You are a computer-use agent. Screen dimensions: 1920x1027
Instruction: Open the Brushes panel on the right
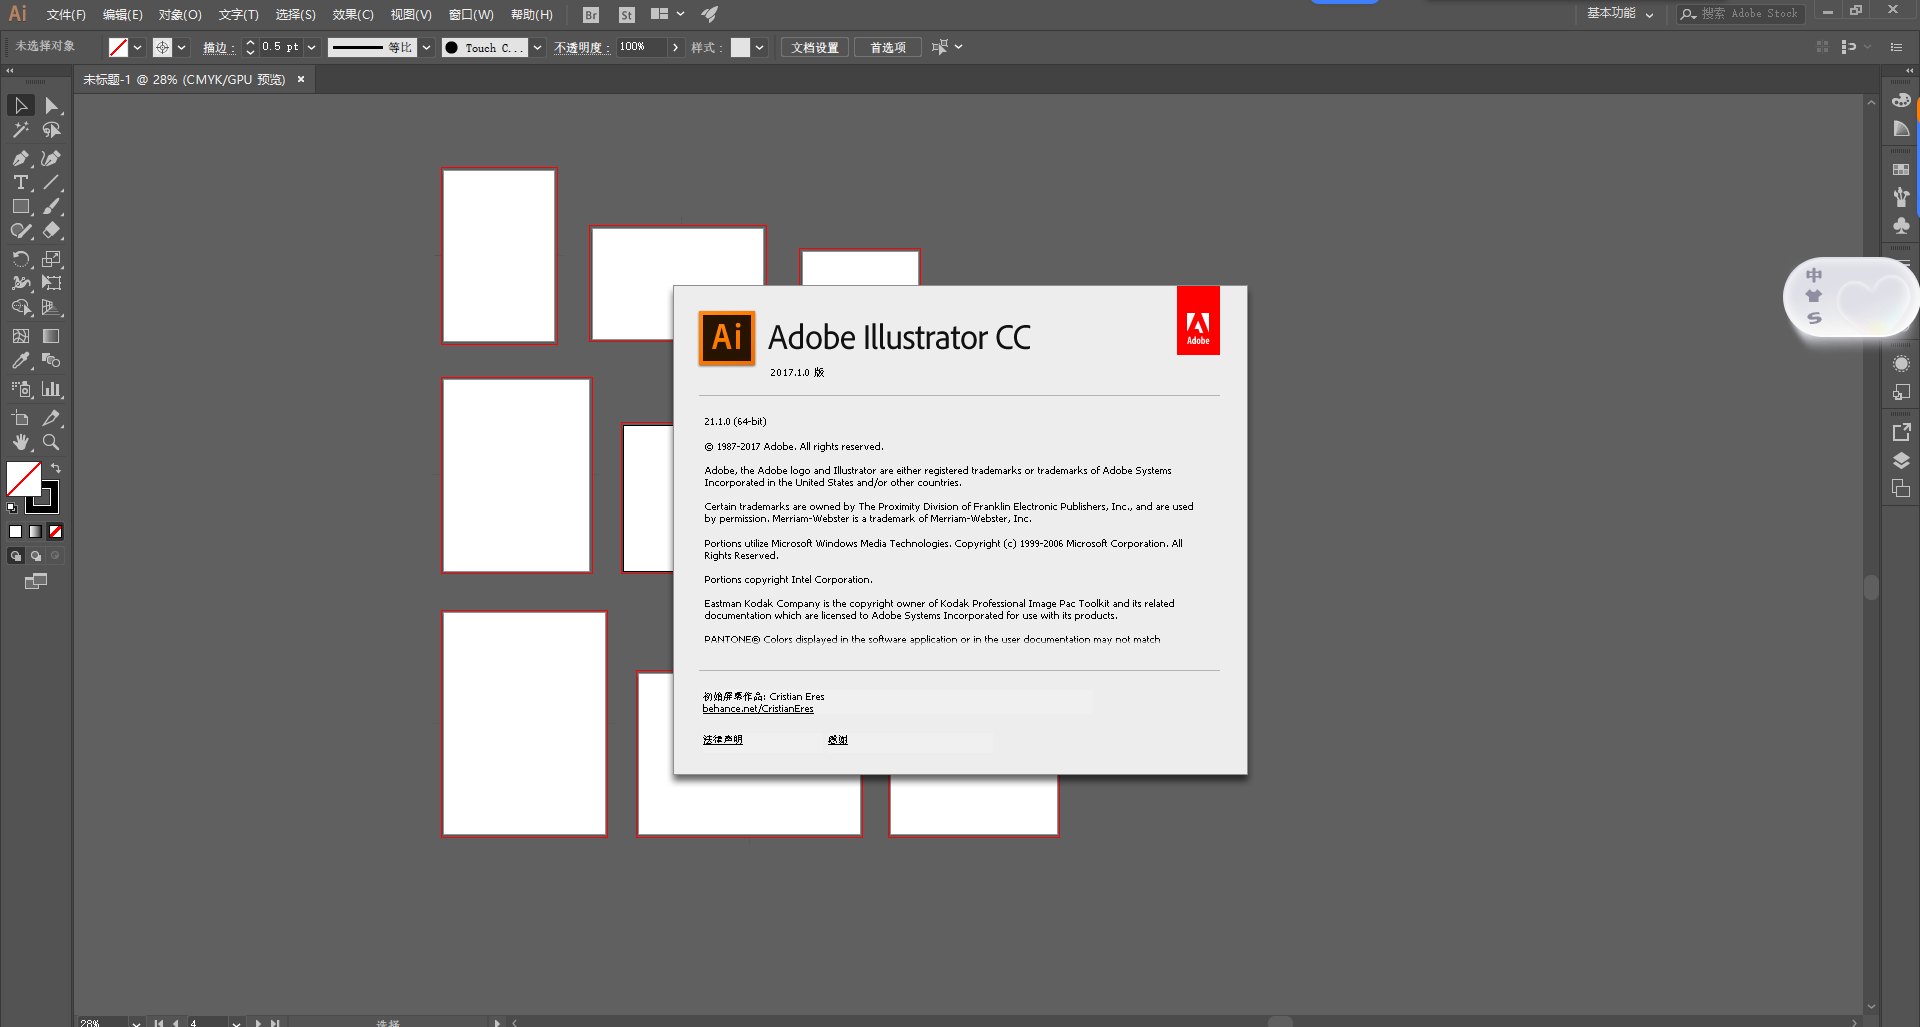pos(1901,198)
